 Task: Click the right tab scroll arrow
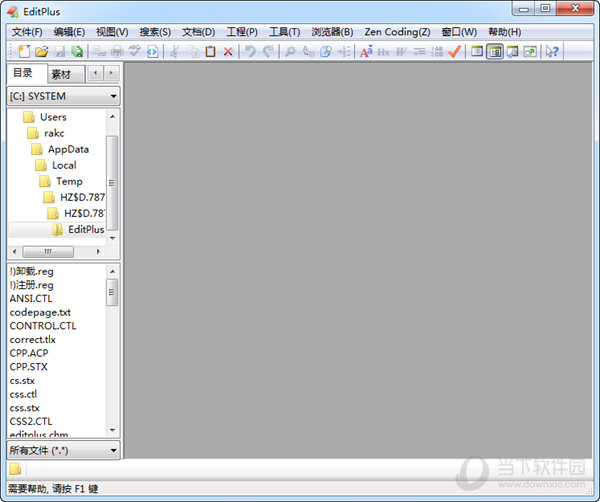pos(111,73)
